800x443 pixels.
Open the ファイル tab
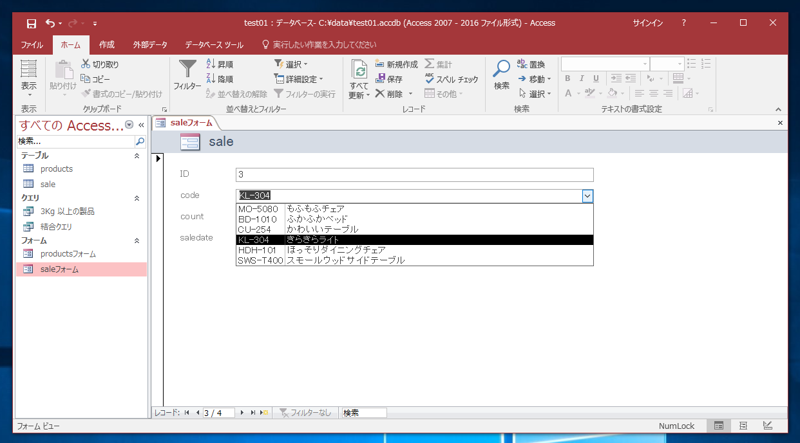32,45
